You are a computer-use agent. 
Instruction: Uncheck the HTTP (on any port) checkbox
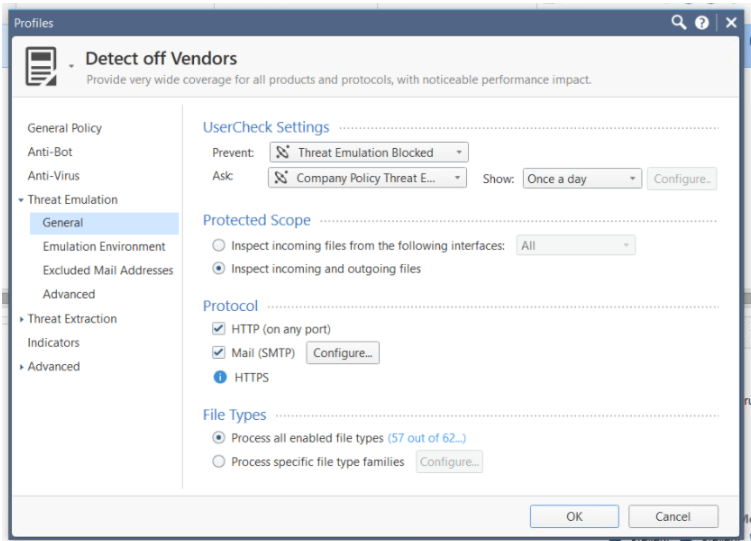click(218, 328)
